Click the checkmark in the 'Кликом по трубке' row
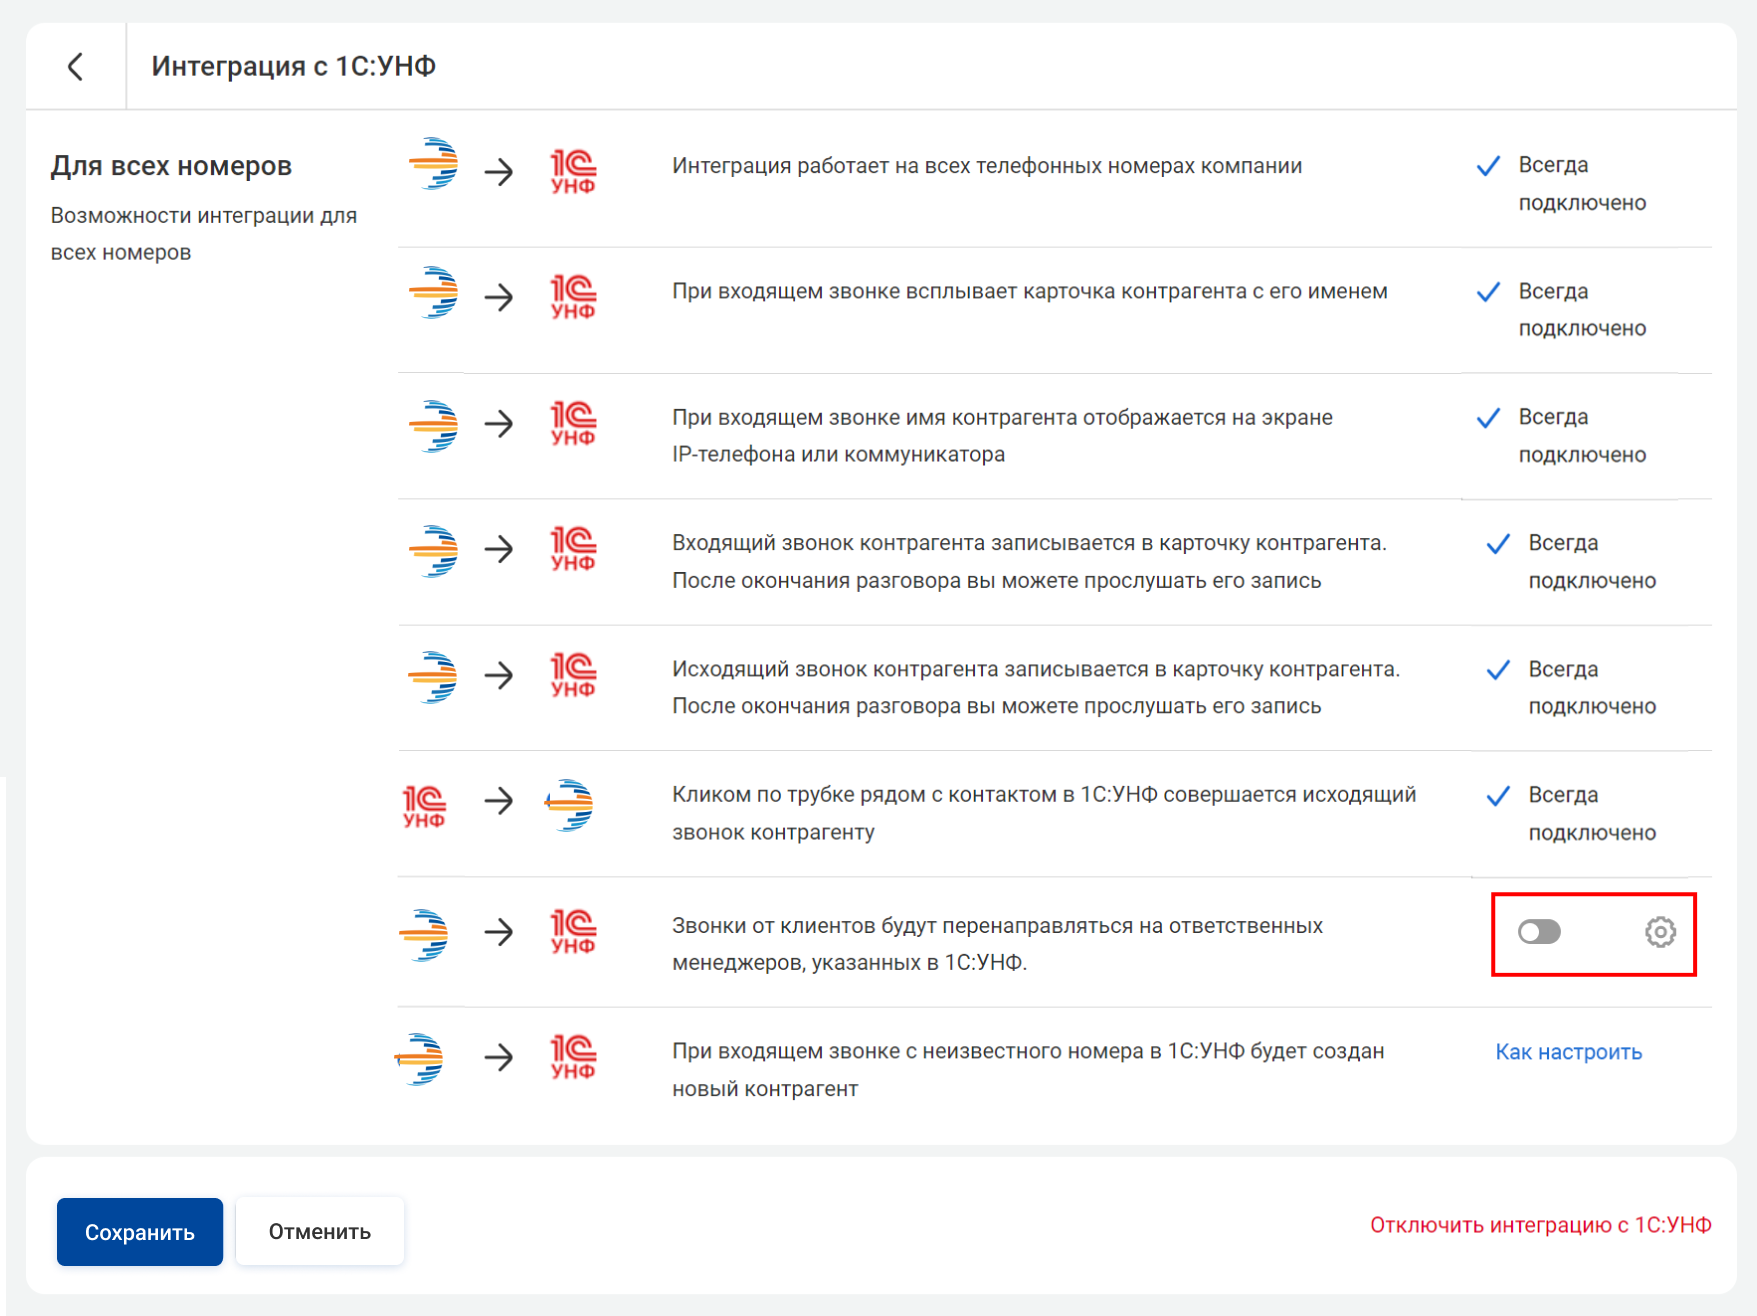 (x=1498, y=796)
